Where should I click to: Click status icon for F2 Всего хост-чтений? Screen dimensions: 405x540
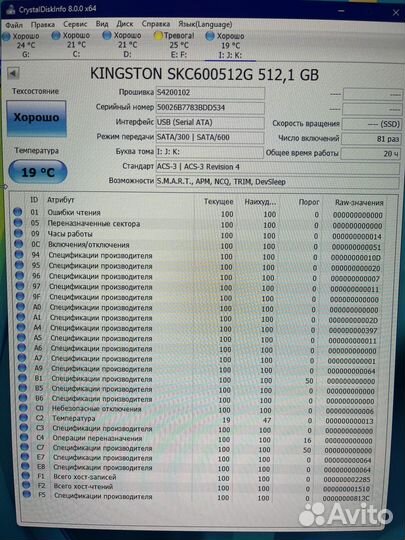(26, 485)
